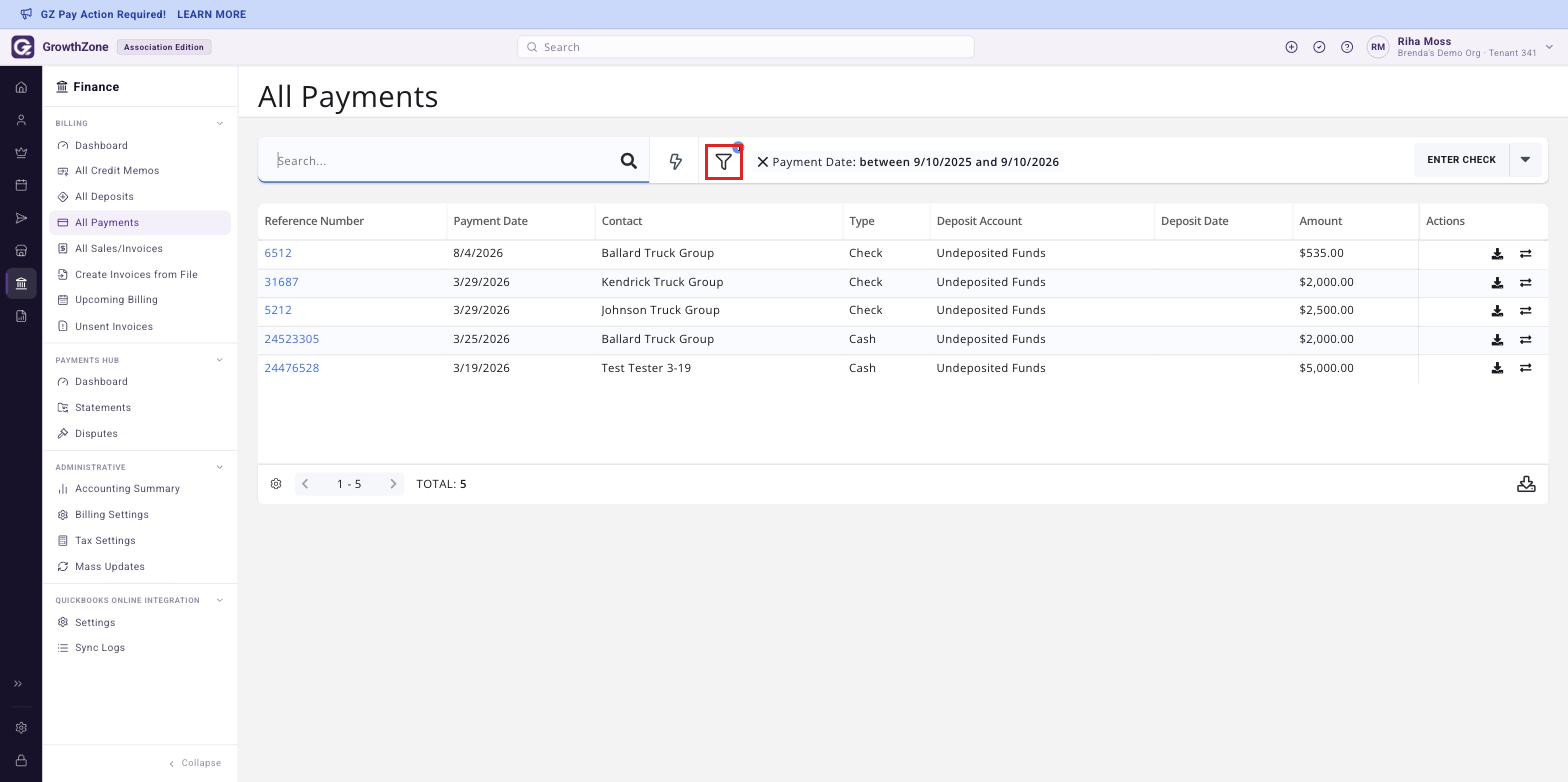
Task: Open Home icon in left rail
Action: click(21, 88)
